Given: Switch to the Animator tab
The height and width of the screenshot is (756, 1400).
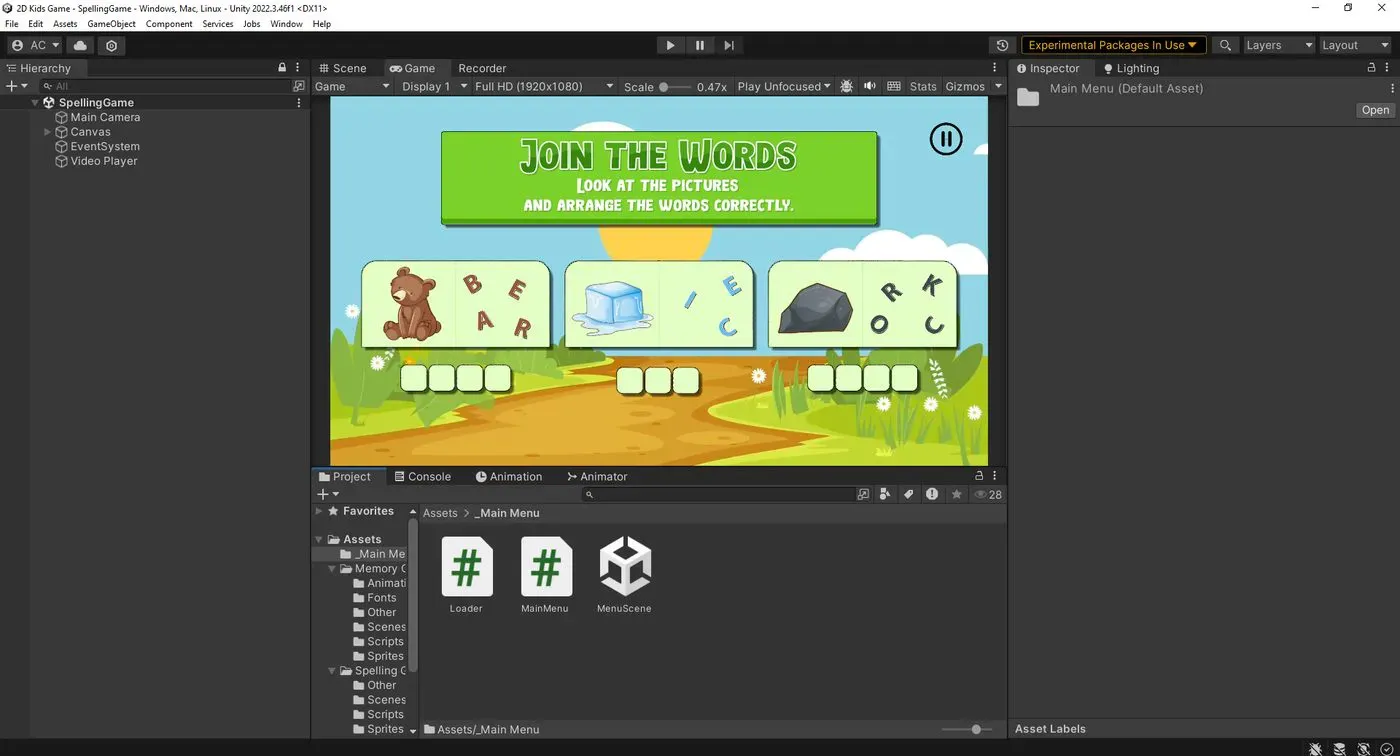Looking at the screenshot, I should click(x=597, y=477).
